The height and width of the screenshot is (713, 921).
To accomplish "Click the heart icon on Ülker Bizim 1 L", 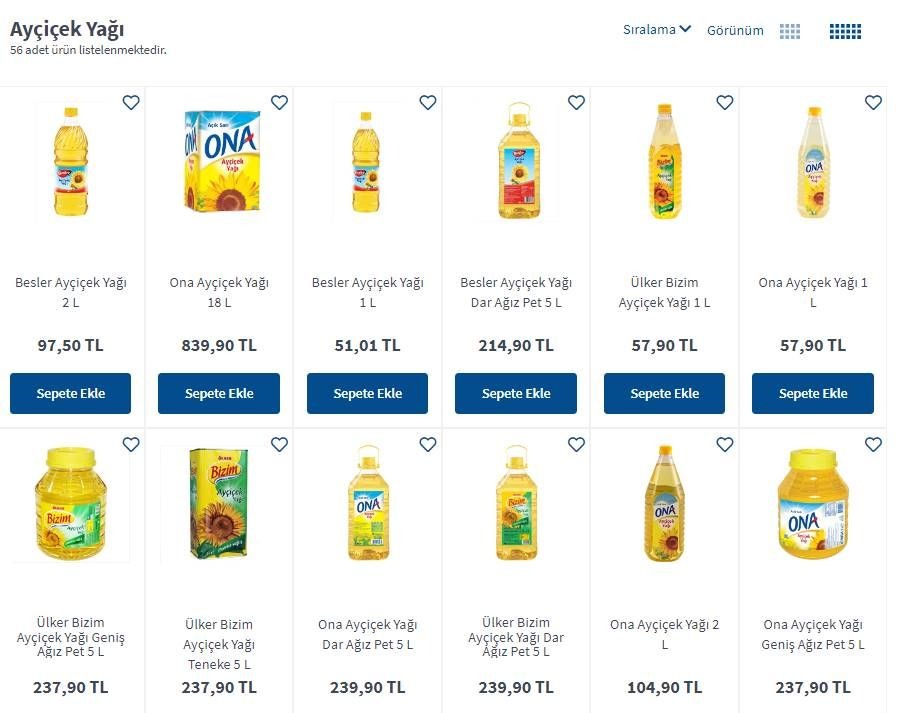I will pyautogui.click(x=725, y=103).
